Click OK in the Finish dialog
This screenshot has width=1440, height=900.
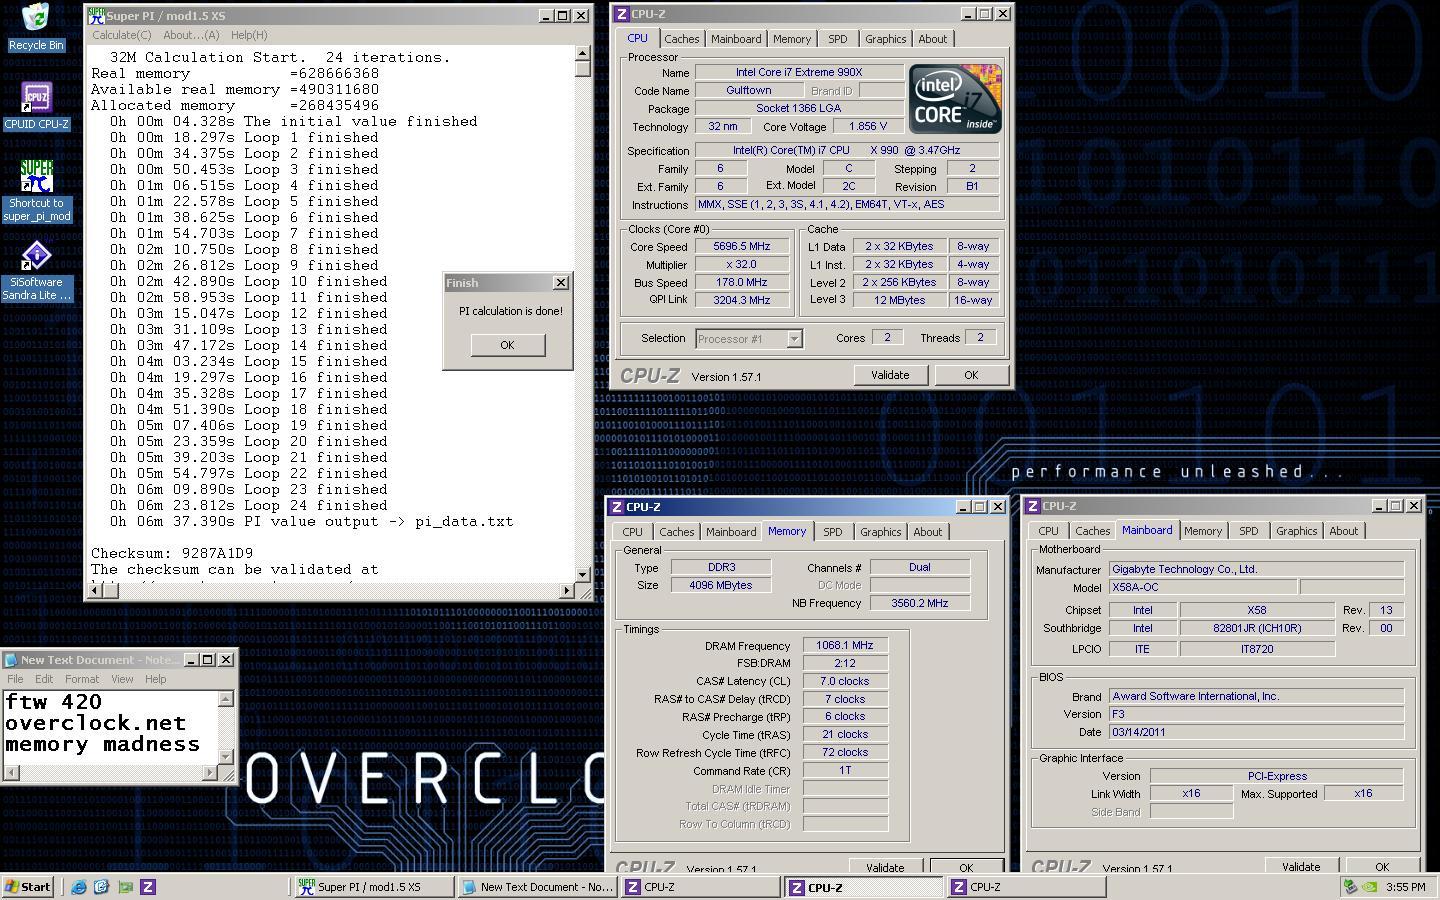pos(507,345)
